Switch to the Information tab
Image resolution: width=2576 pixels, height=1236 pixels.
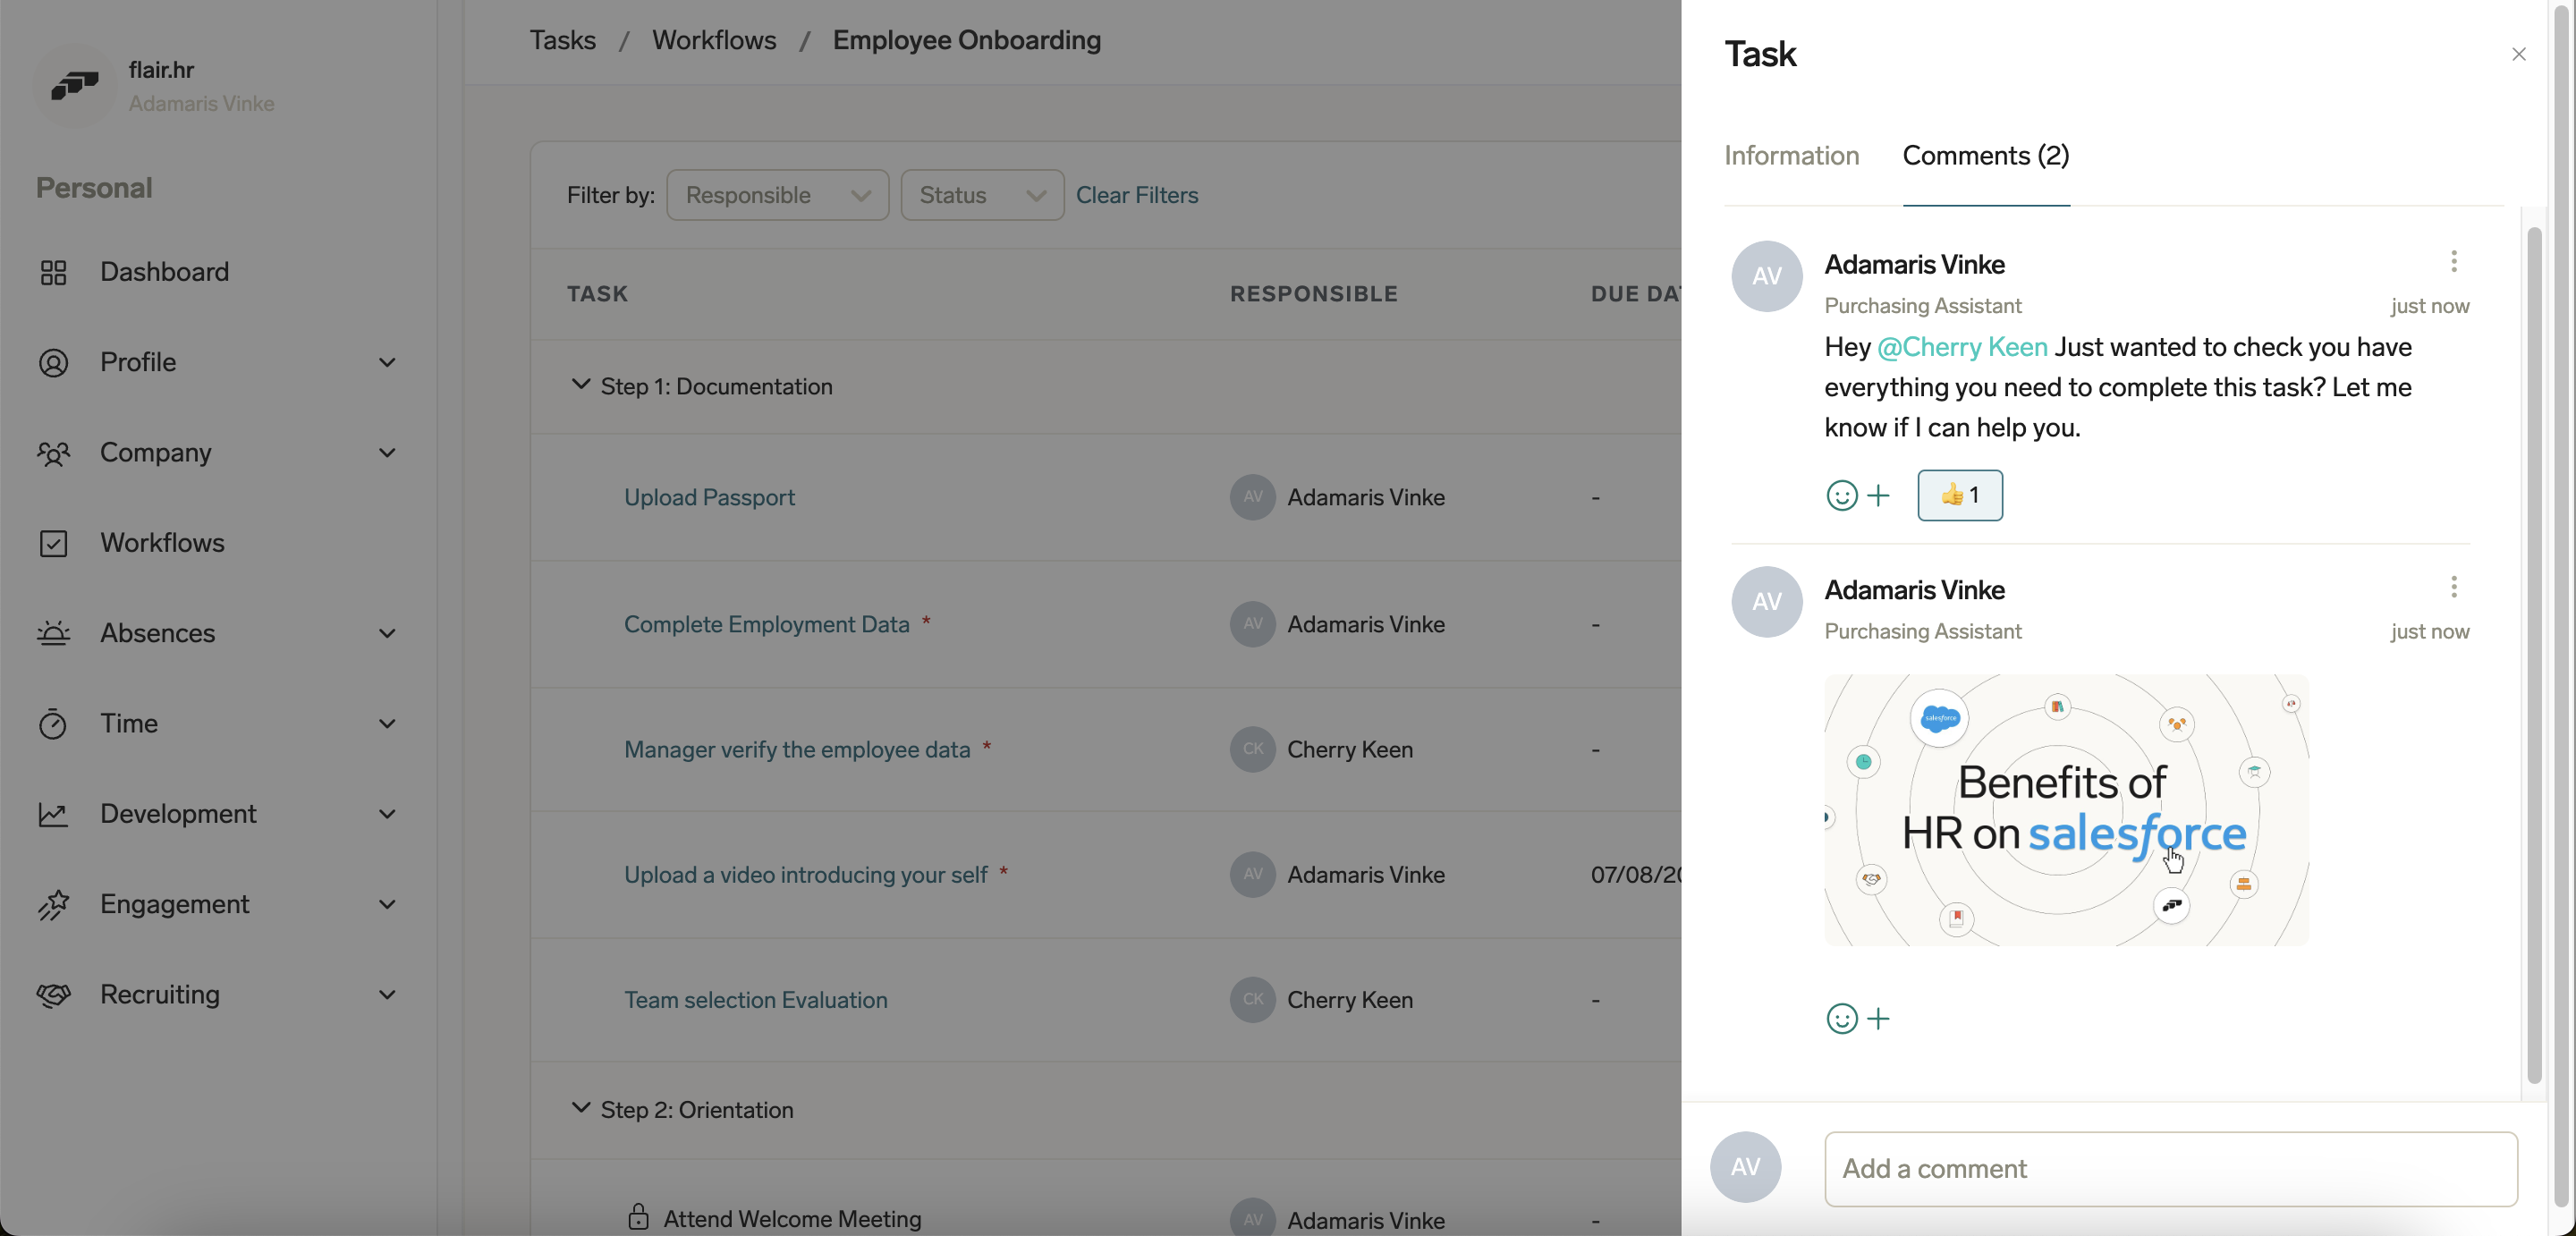(1791, 155)
